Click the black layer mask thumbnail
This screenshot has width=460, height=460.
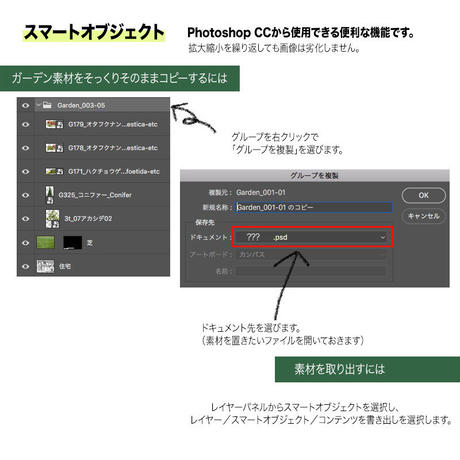click(73, 243)
